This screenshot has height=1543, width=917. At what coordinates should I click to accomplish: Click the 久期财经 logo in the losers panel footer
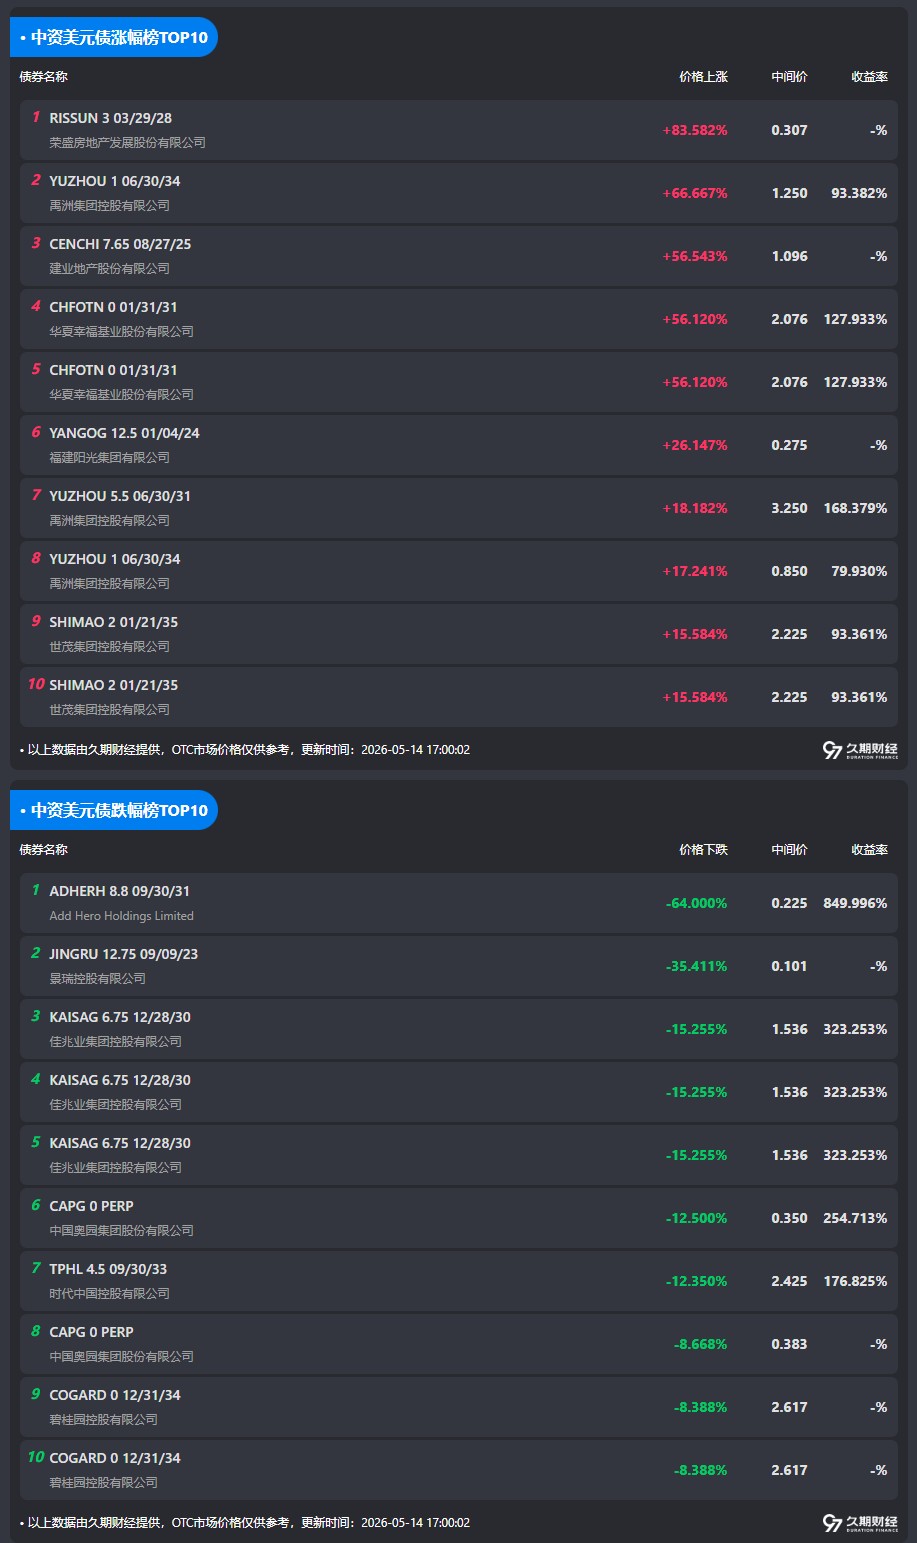coord(860,1523)
